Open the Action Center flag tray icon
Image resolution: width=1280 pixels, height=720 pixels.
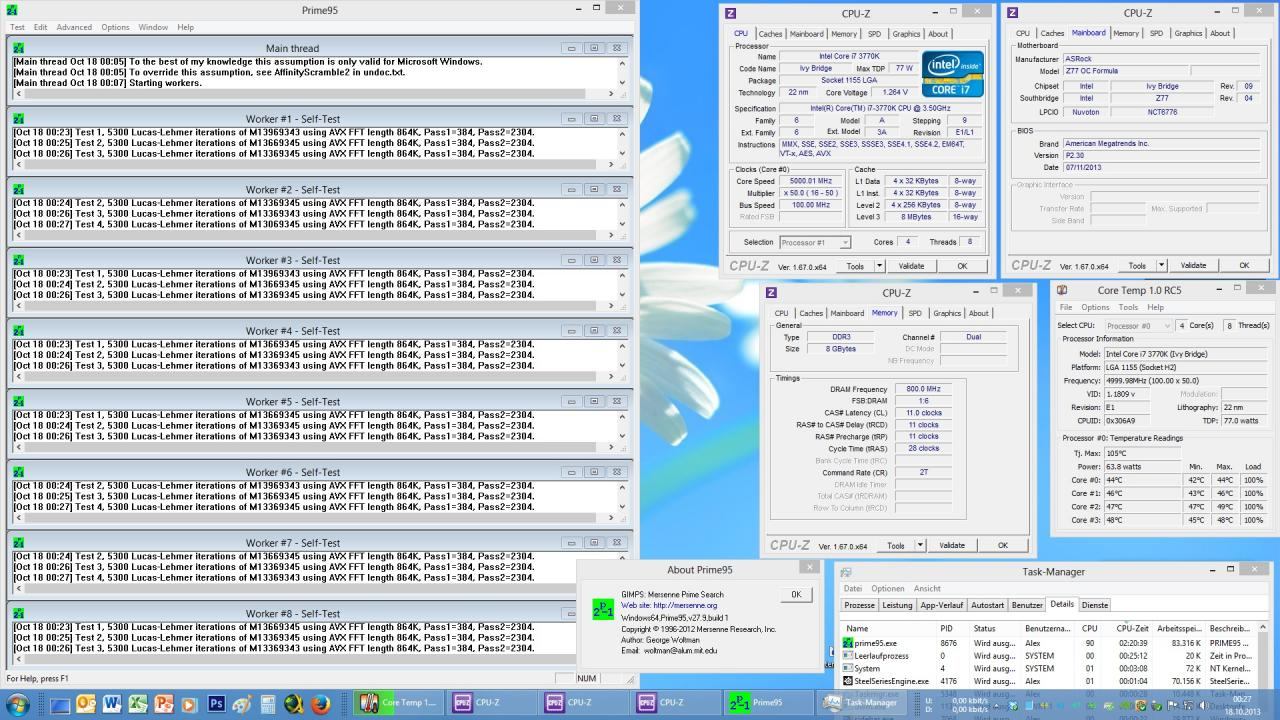coord(1172,704)
